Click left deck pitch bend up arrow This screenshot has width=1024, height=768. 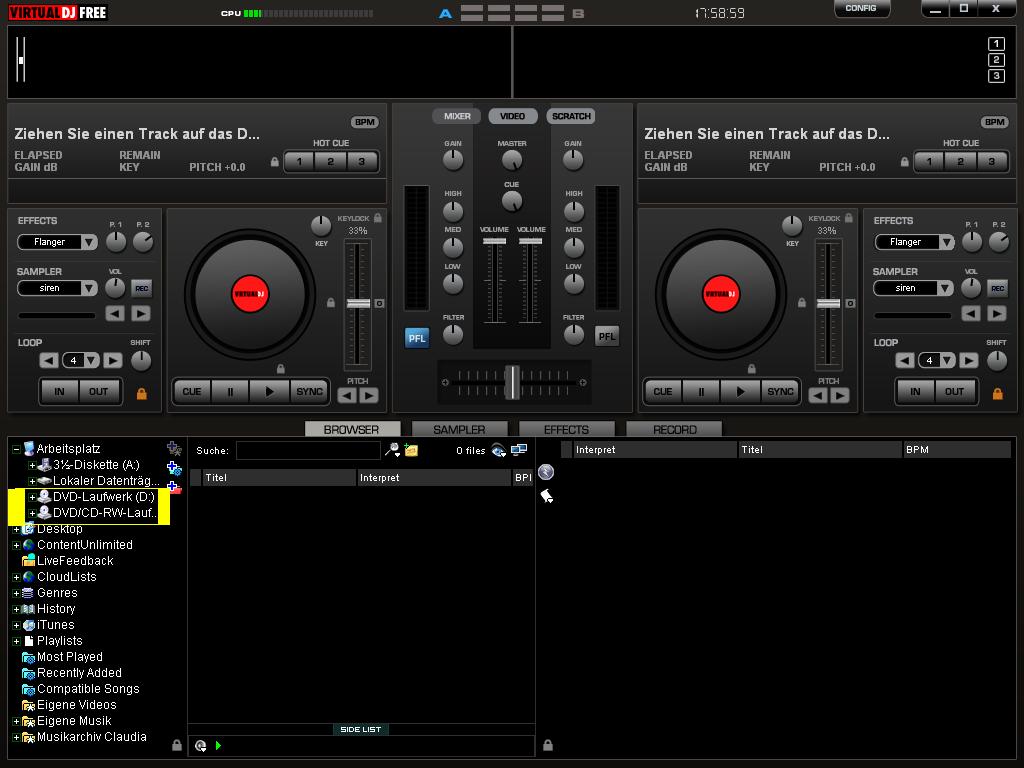click(x=368, y=395)
